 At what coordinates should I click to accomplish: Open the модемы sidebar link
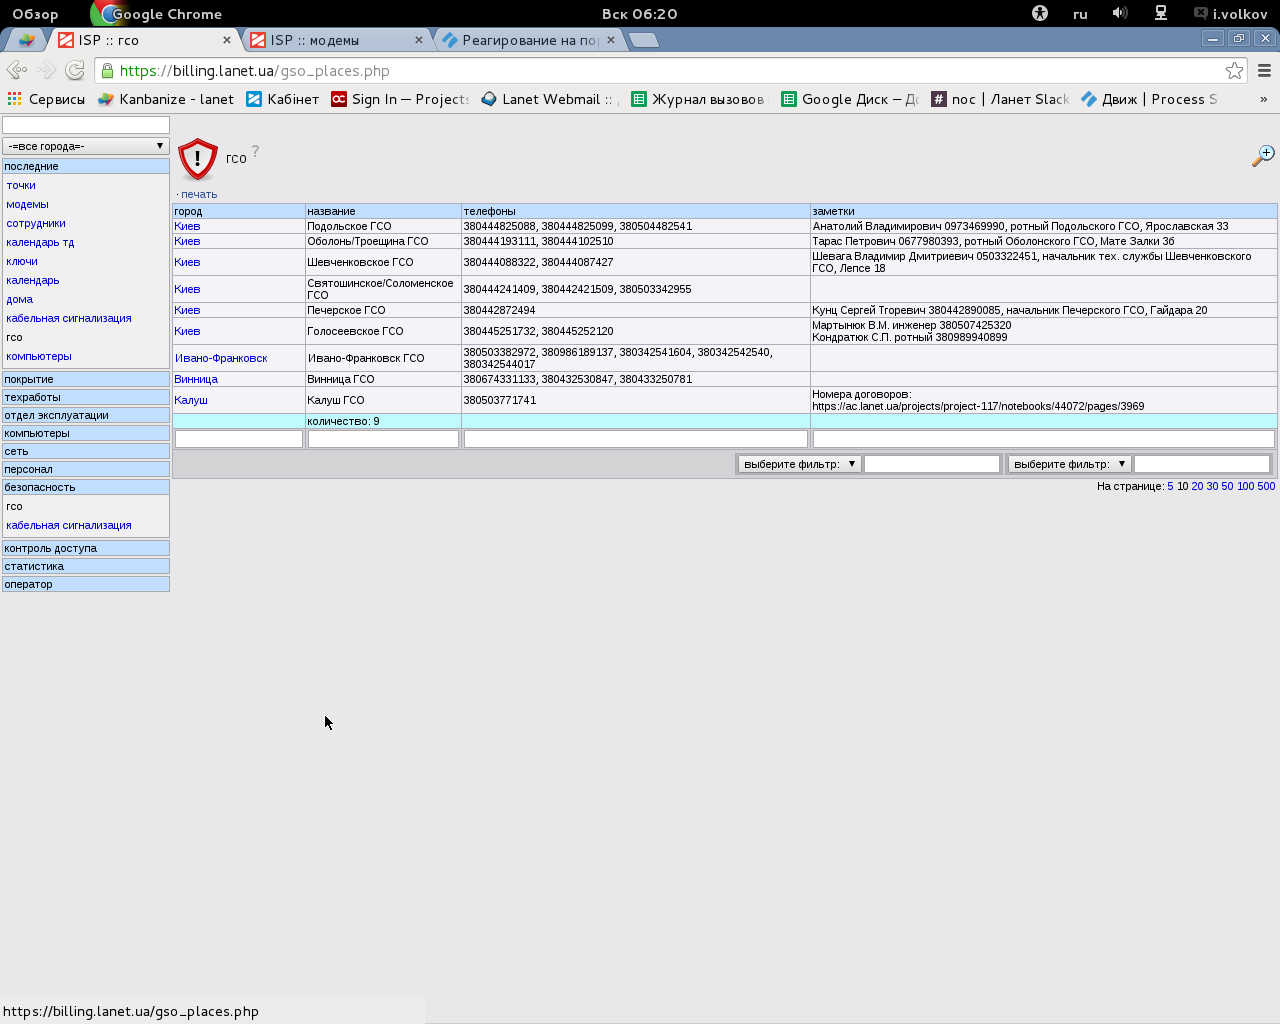[27, 204]
